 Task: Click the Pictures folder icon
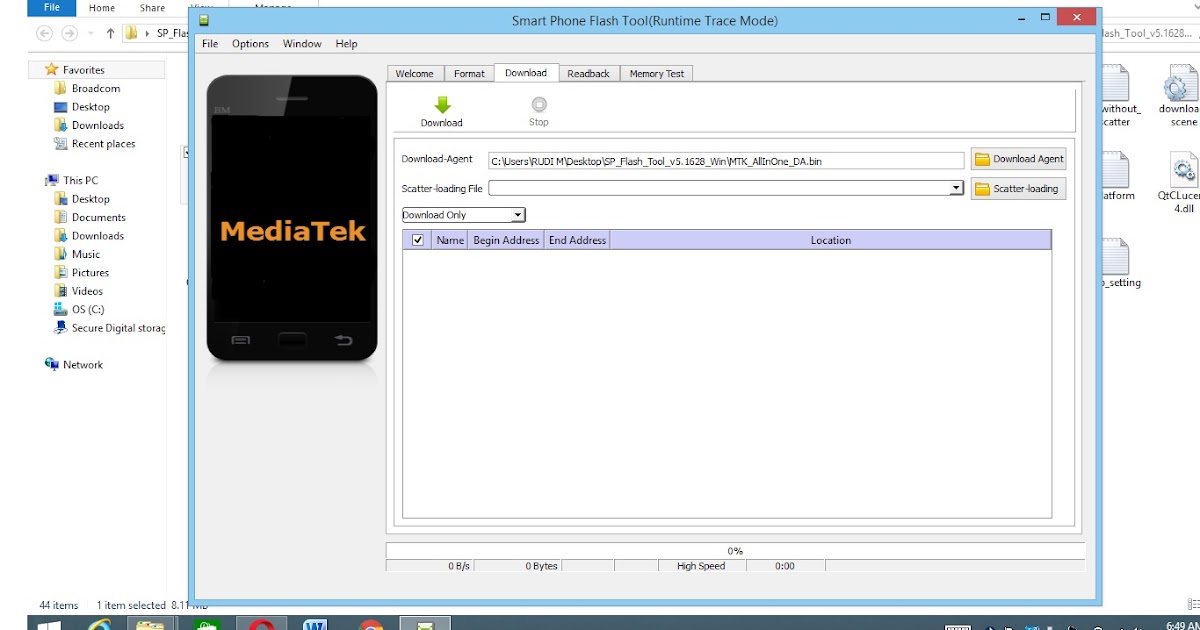point(62,272)
